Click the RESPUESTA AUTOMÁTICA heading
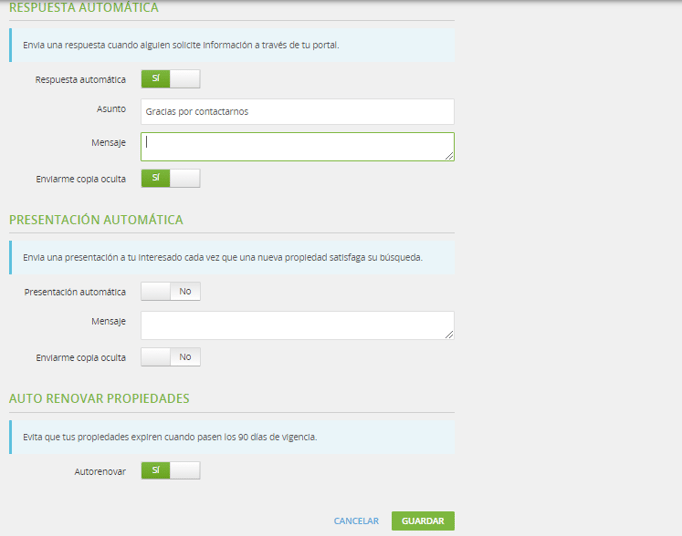Screen dimensions: 682x536 pos(84,8)
